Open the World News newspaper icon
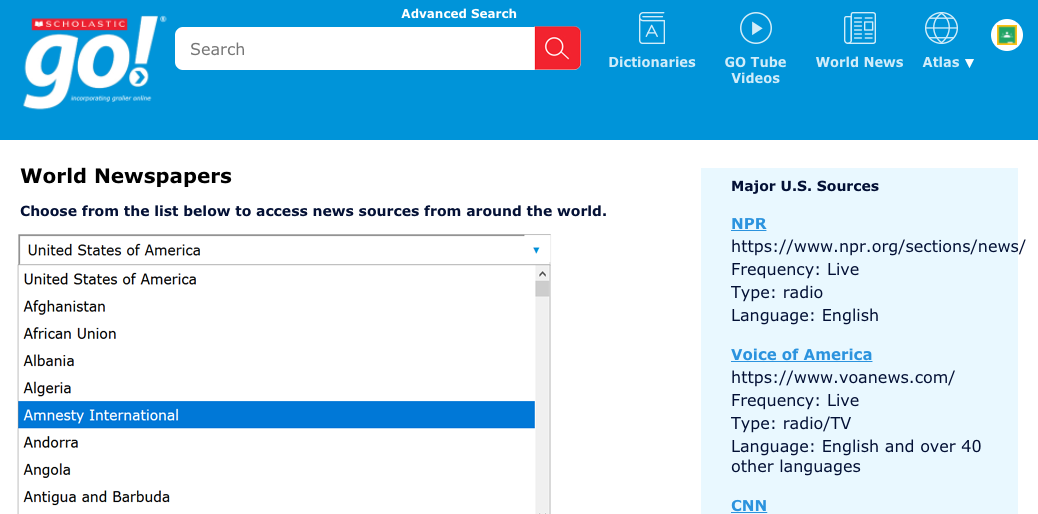This screenshot has width=1038, height=514. click(x=859, y=28)
